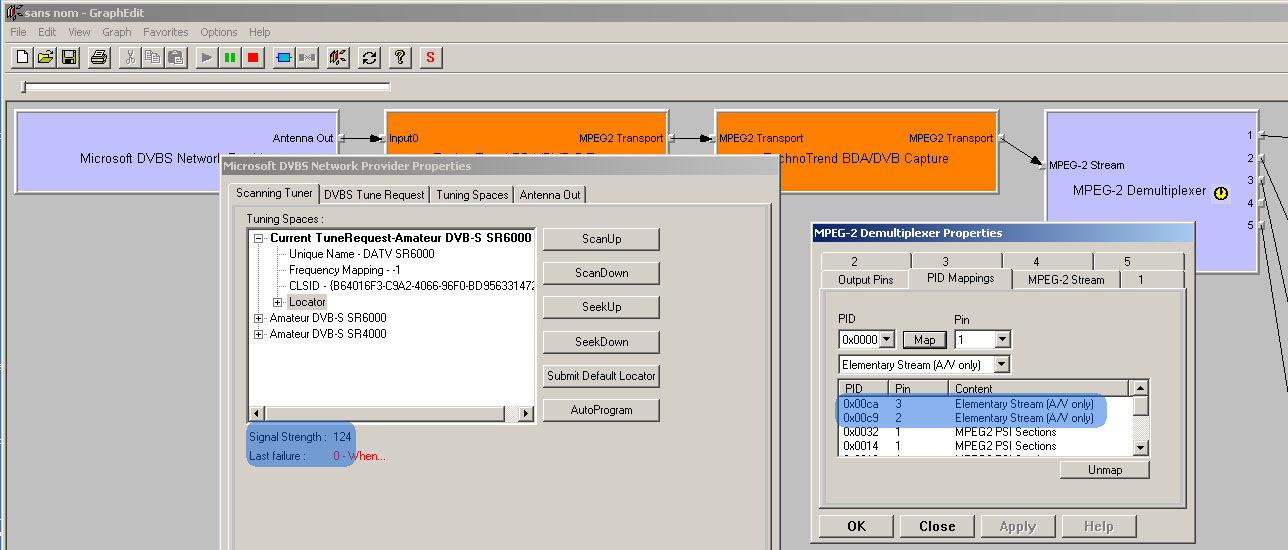Create a new graph with New icon
The height and width of the screenshot is (550, 1288).
pyautogui.click(x=23, y=57)
